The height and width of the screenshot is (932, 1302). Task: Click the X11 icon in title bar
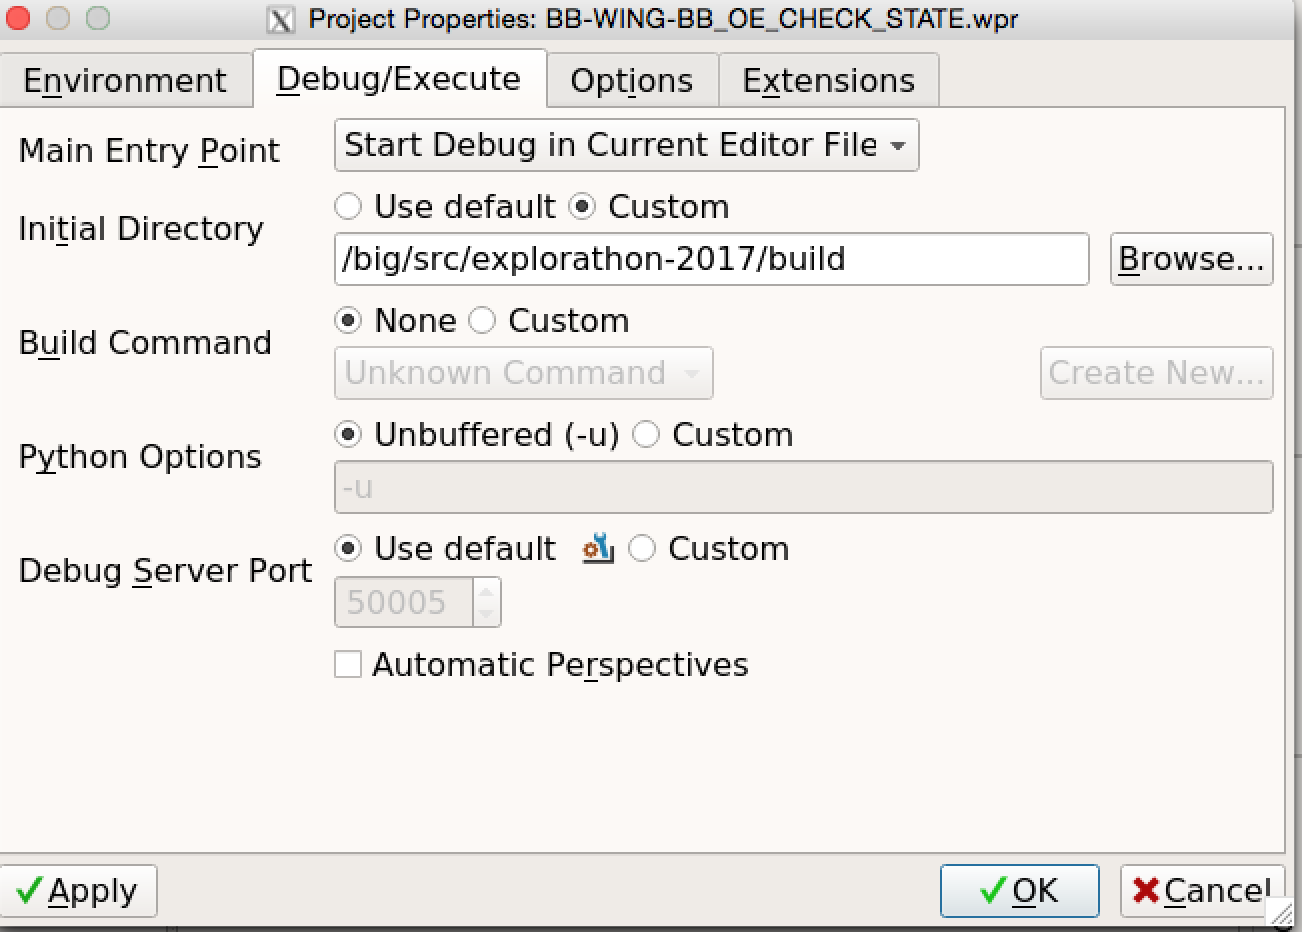[281, 19]
